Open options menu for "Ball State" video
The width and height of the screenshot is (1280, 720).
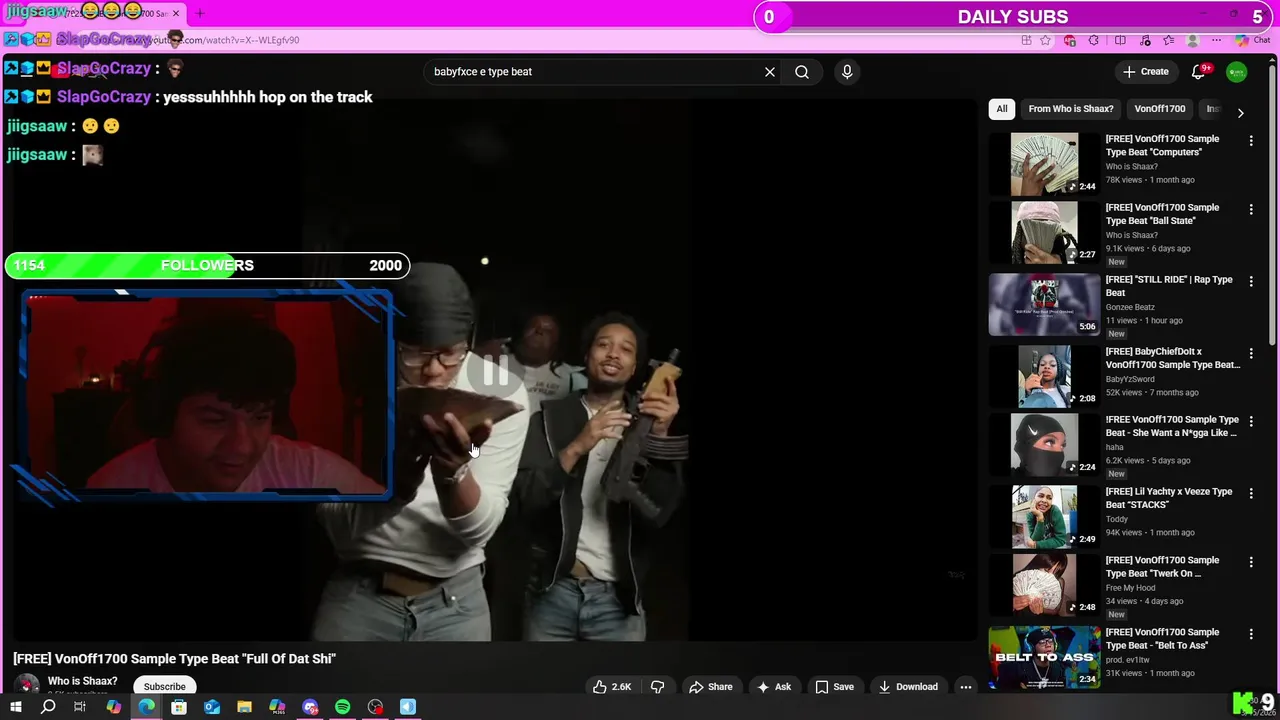[1251, 209]
